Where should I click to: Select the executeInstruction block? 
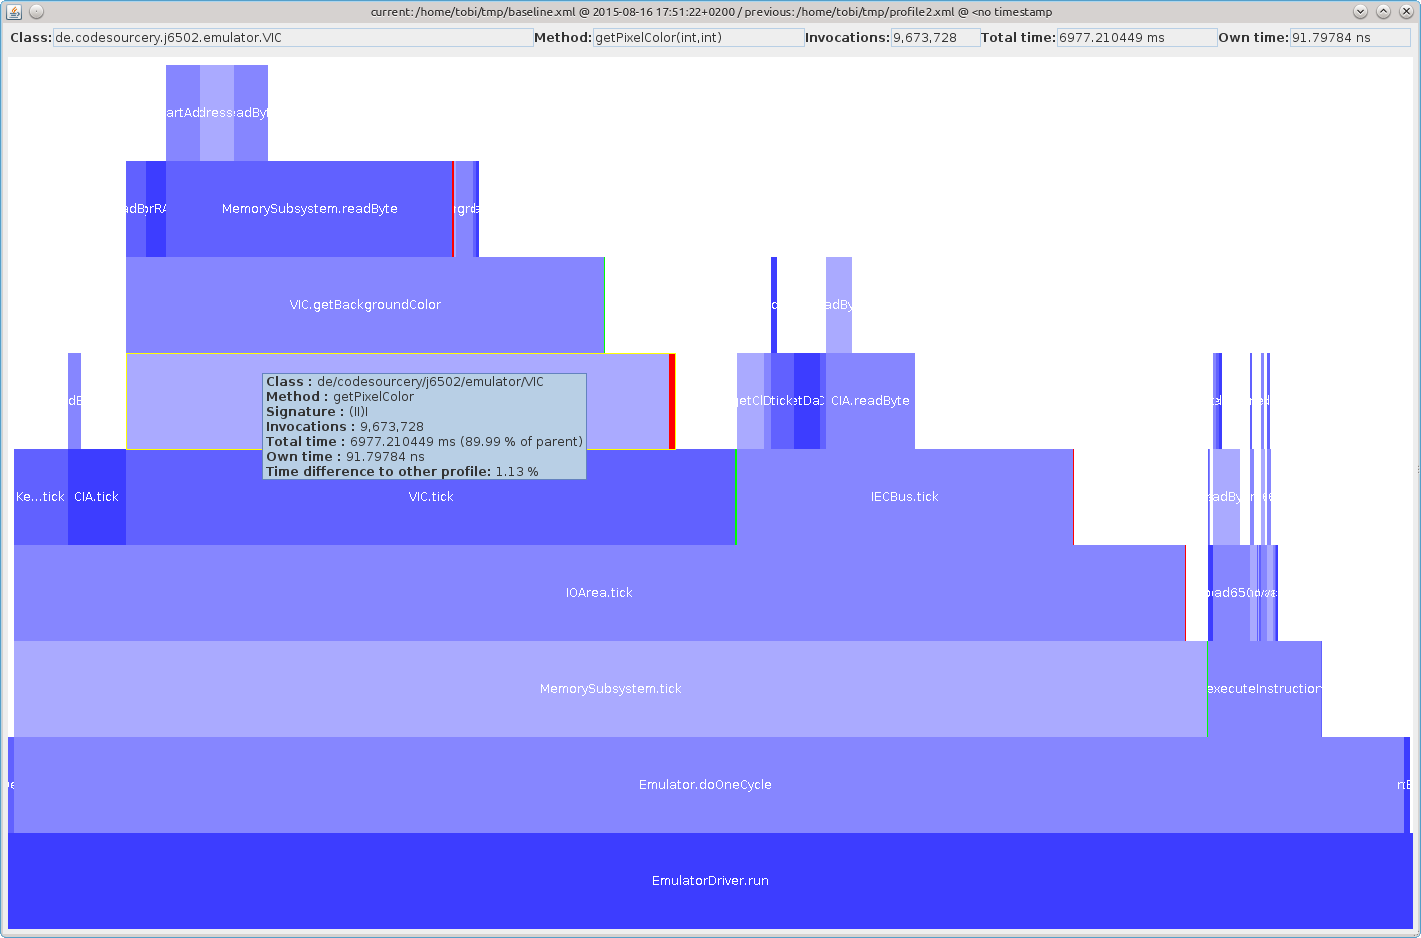click(x=1264, y=689)
